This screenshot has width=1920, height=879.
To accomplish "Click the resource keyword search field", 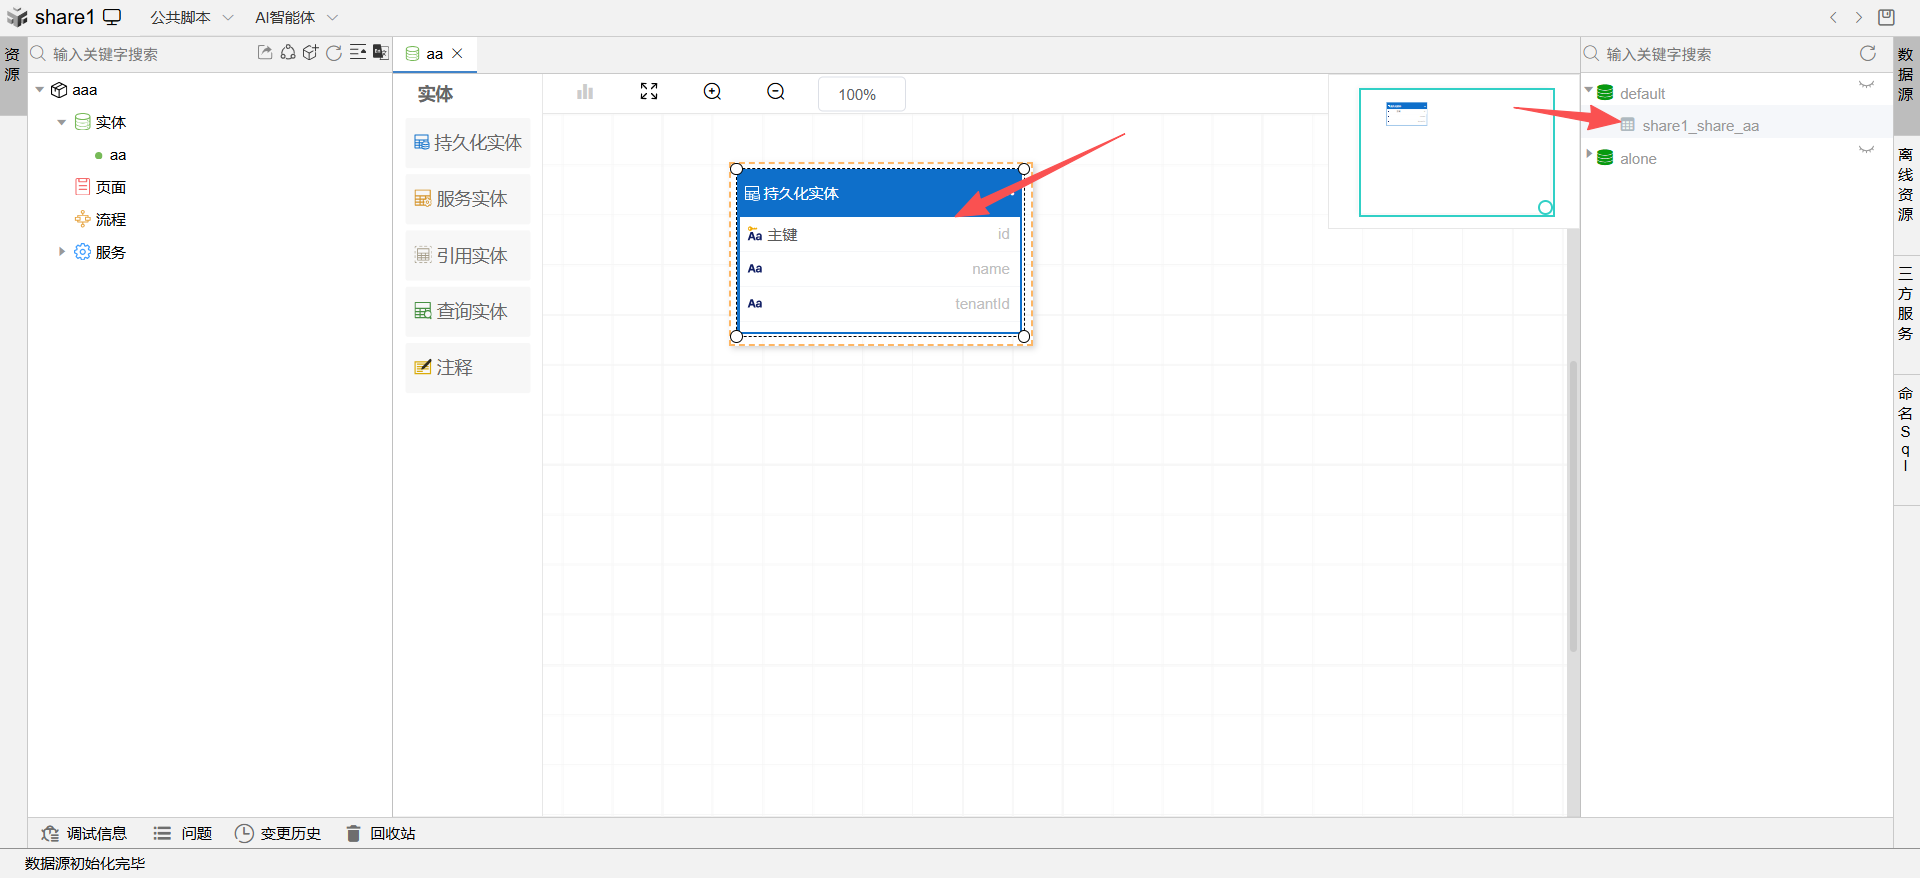I will [x=145, y=54].
